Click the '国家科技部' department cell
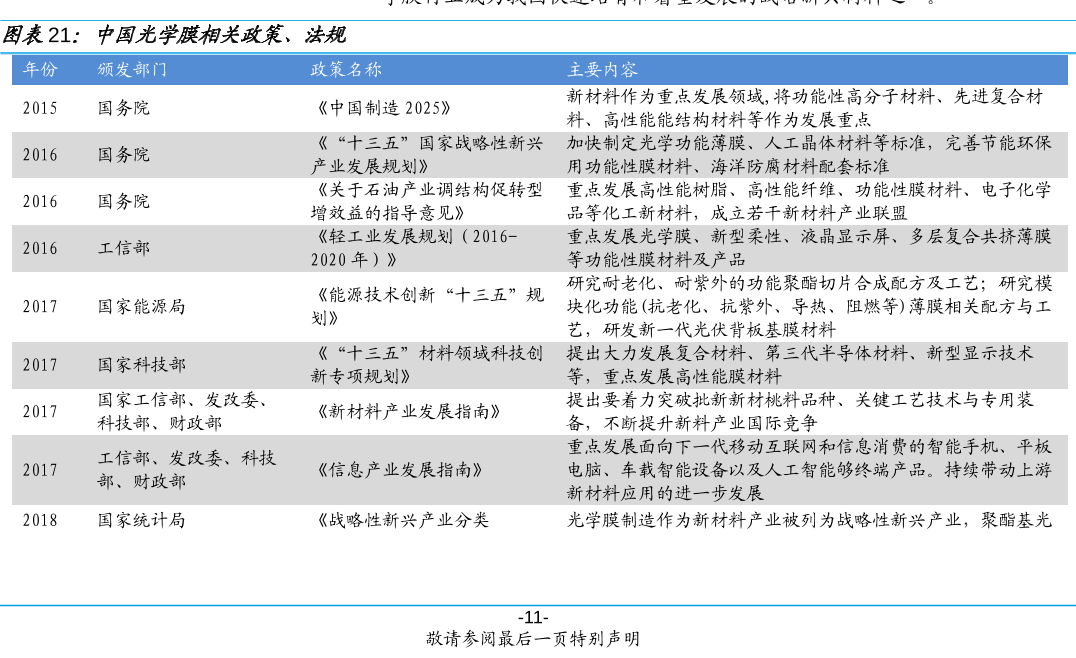Viewport: 1076px width, 658px height. 141,364
